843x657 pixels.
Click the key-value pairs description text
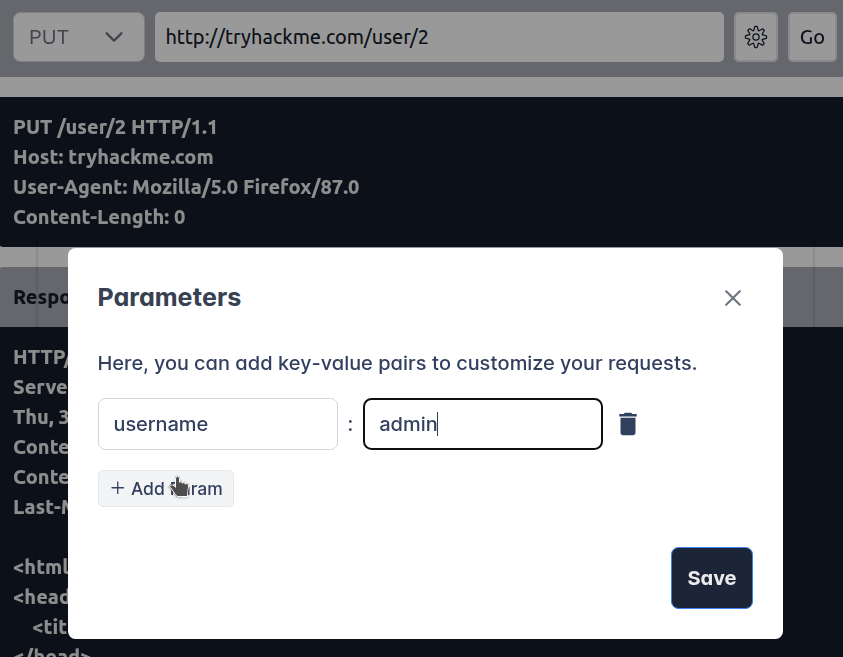[x=397, y=362]
